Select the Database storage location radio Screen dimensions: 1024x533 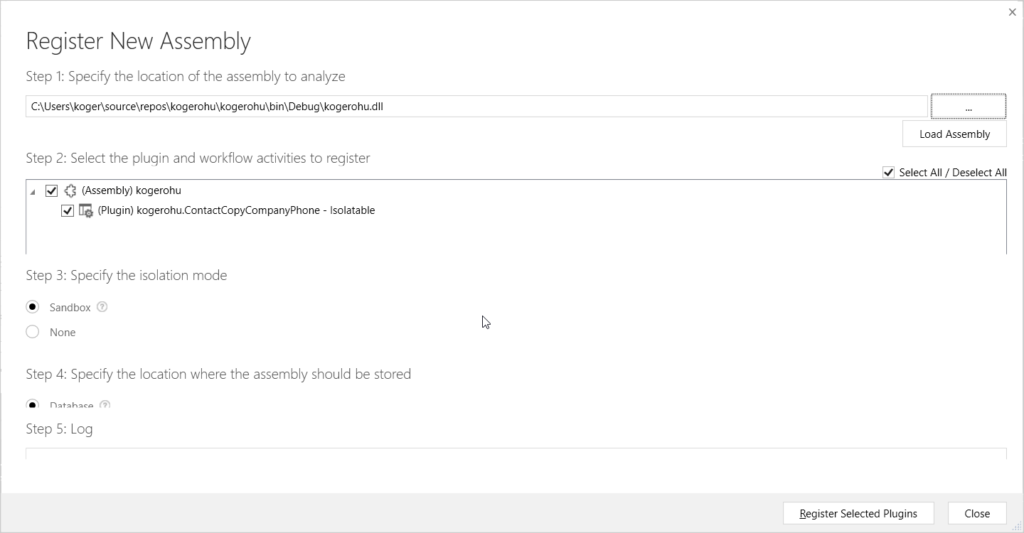coord(33,404)
